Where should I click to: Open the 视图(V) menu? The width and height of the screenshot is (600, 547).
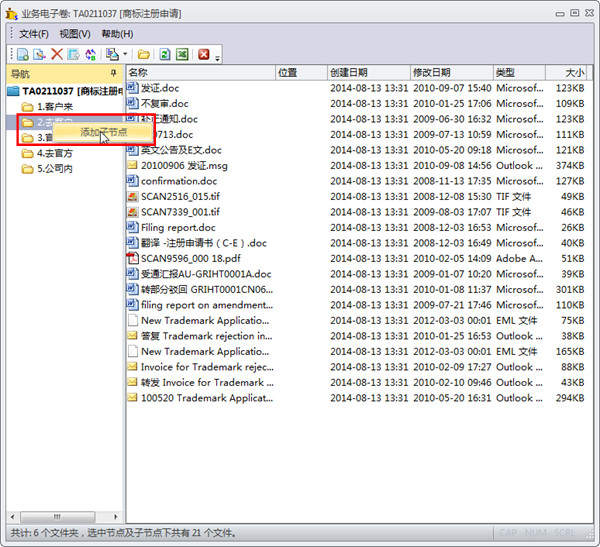pyautogui.click(x=75, y=34)
